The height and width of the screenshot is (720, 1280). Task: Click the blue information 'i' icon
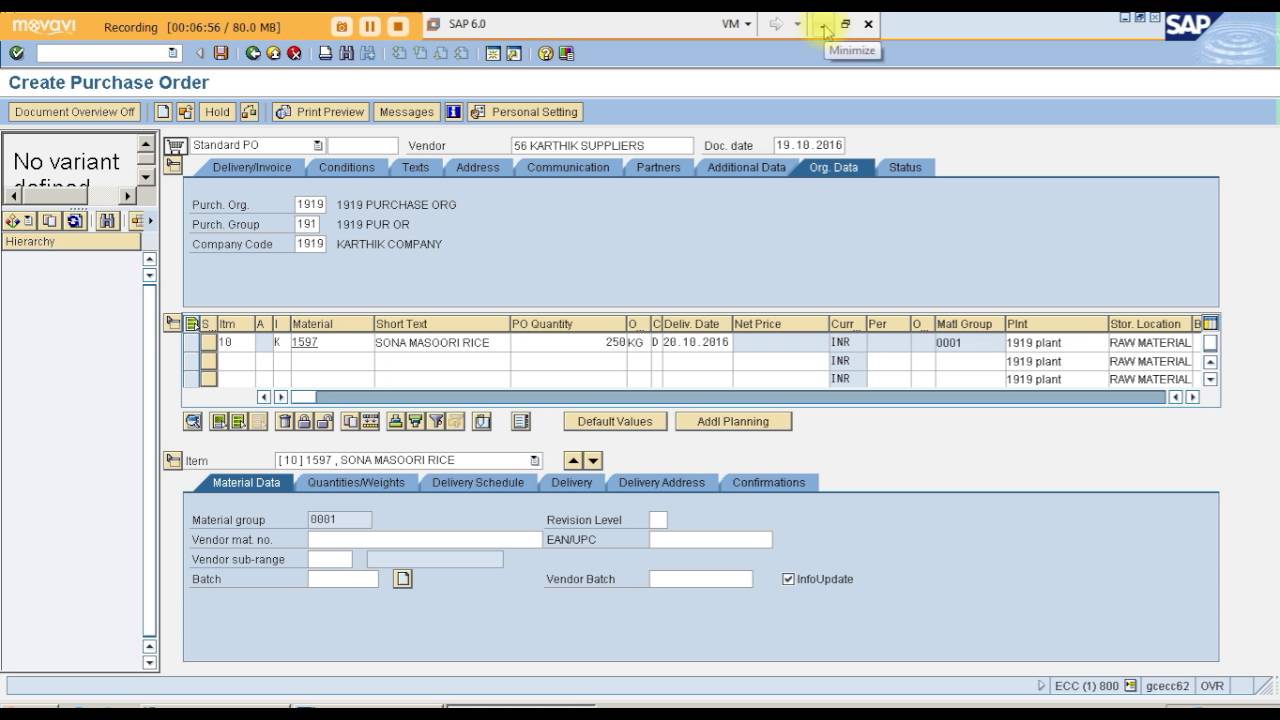pyautogui.click(x=453, y=112)
